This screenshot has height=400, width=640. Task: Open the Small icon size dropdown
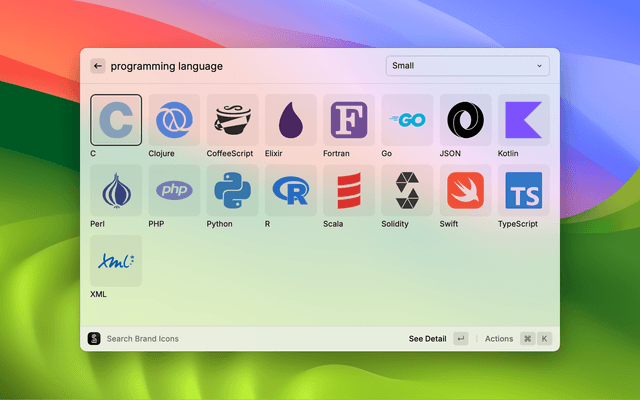pyautogui.click(x=467, y=66)
